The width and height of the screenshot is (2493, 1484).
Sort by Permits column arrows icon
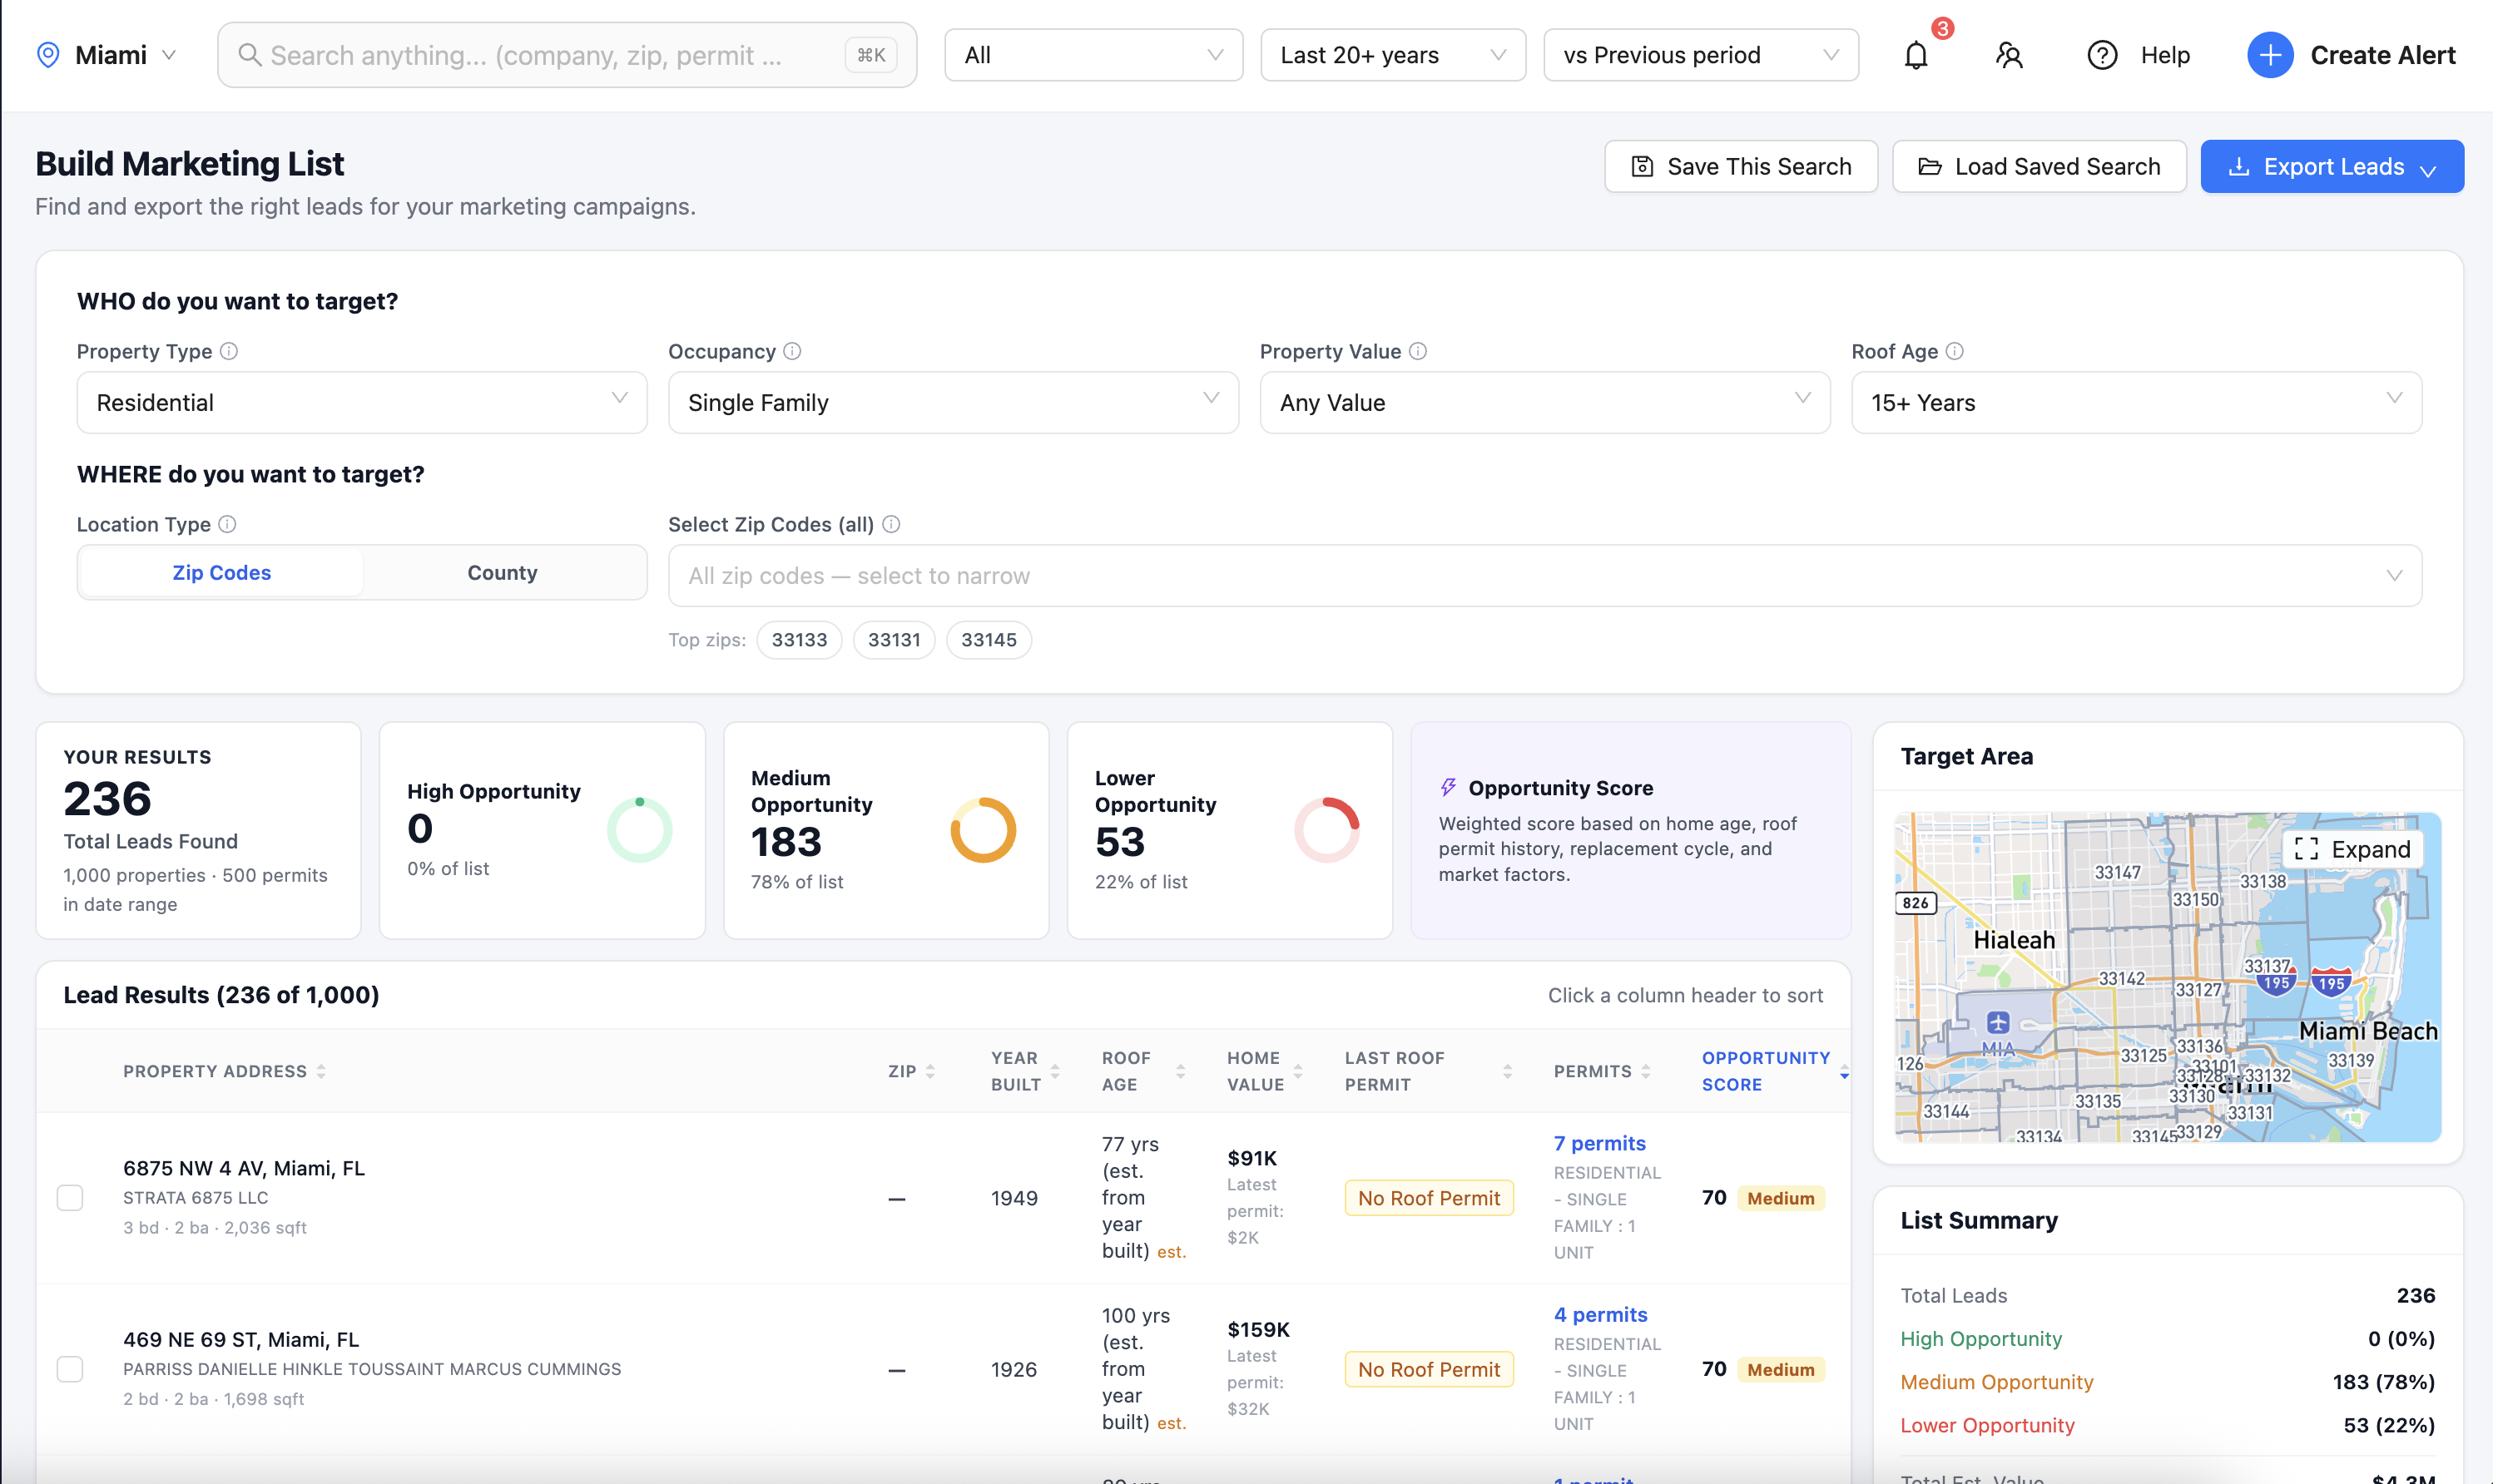click(x=1645, y=1071)
